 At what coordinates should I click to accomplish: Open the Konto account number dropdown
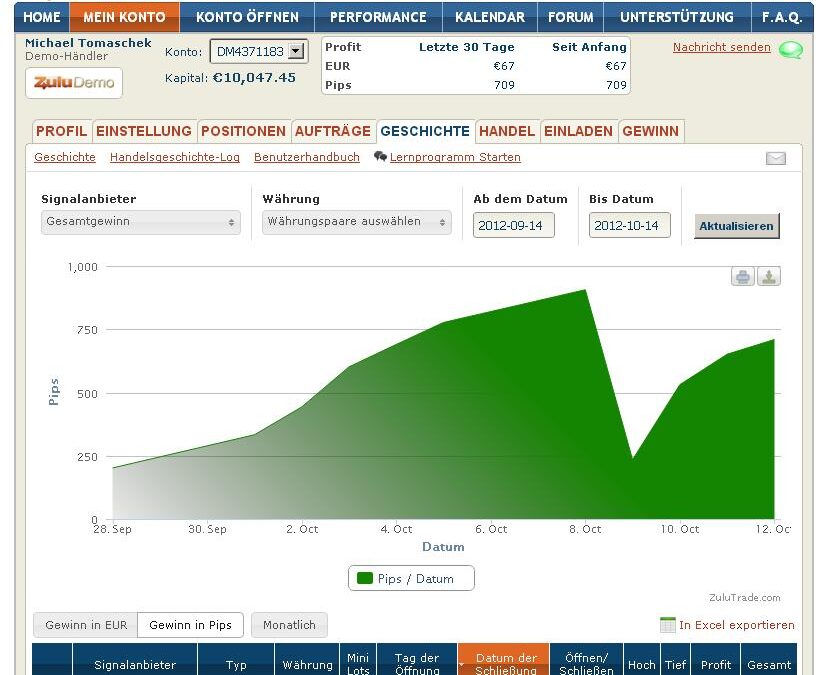point(259,51)
